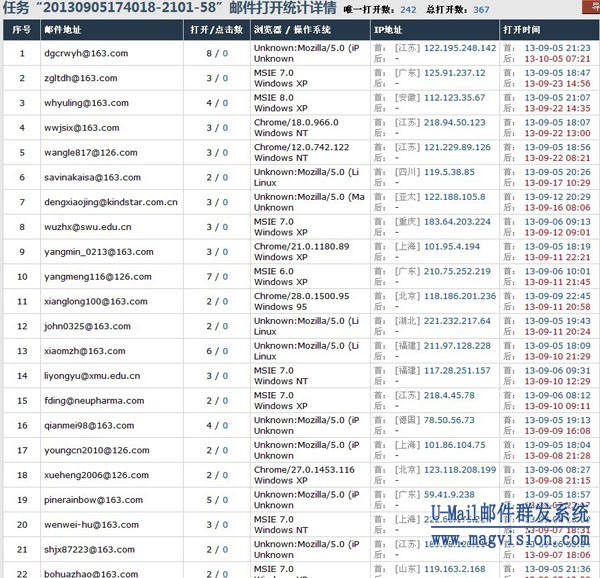The height and width of the screenshot is (578, 600).
Task: Select email xianglong100@163.com
Action: click(x=96, y=301)
